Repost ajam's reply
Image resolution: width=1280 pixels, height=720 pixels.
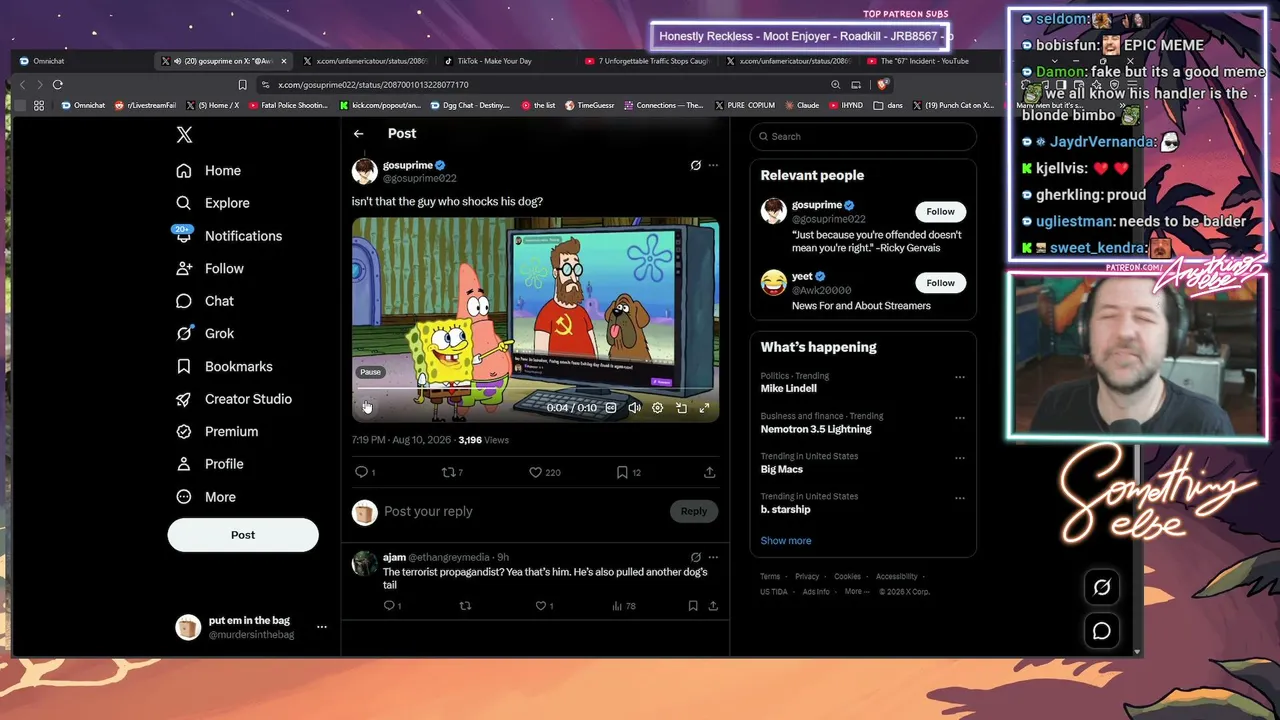click(464, 606)
